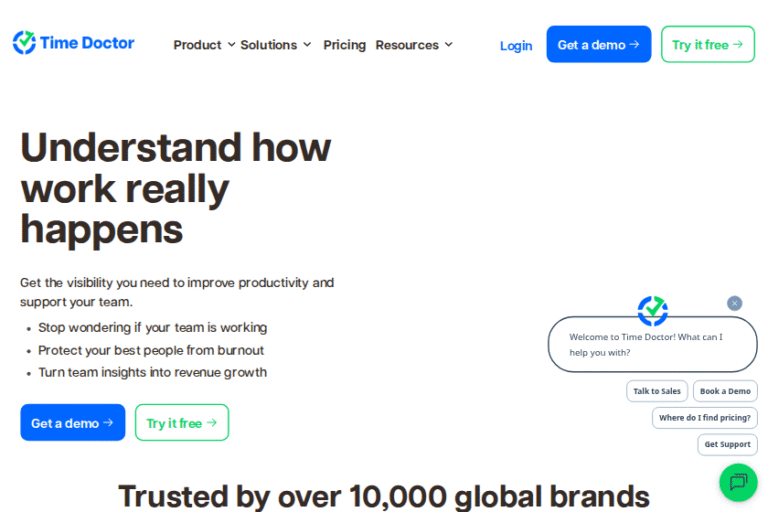Click the Time Doctor logo
The height and width of the screenshot is (512, 768).
point(74,43)
